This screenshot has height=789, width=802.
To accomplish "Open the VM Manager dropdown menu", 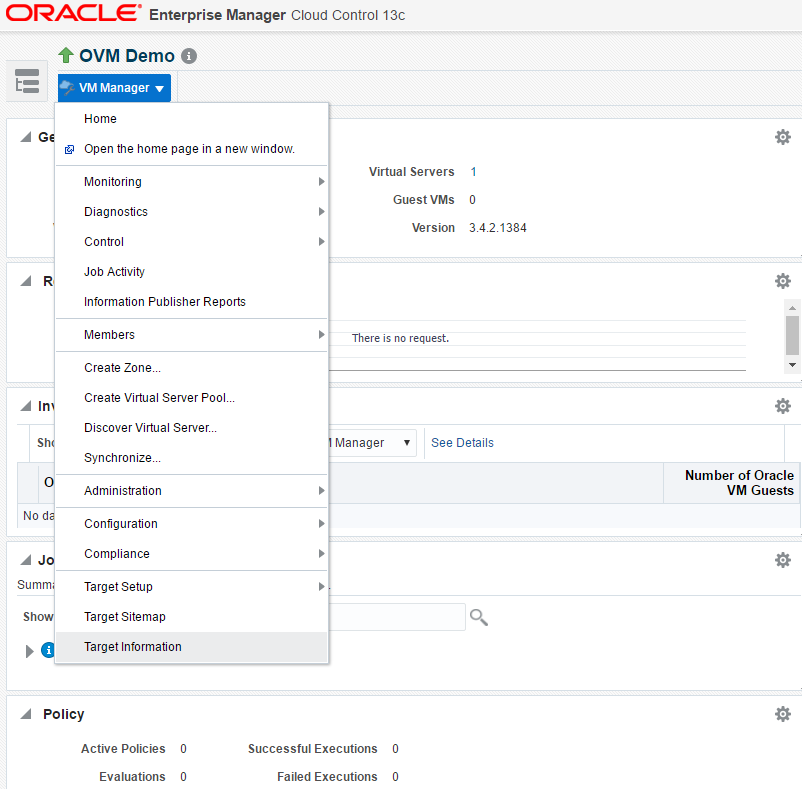I will tap(114, 88).
